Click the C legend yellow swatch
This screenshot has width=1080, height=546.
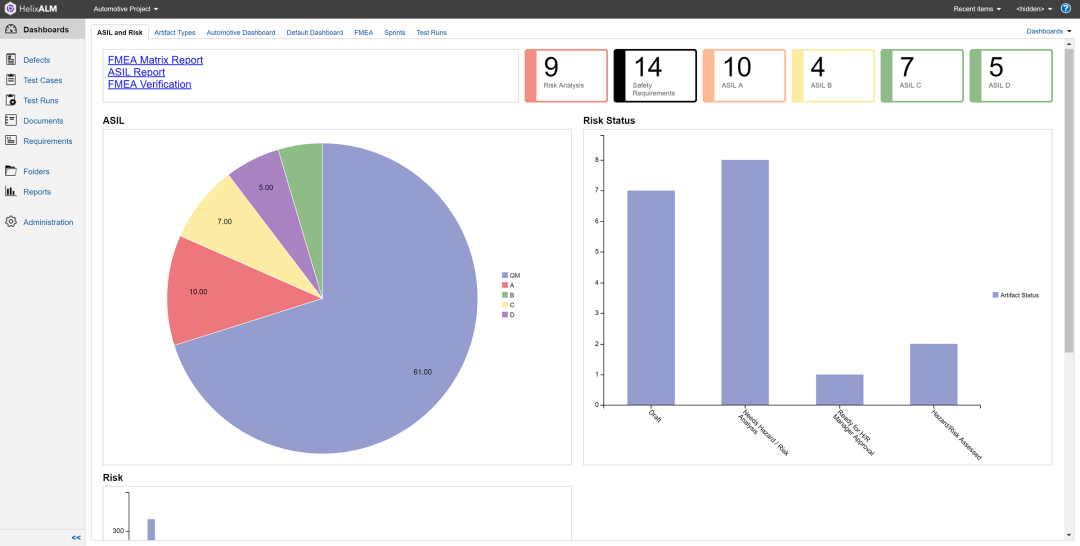click(505, 304)
